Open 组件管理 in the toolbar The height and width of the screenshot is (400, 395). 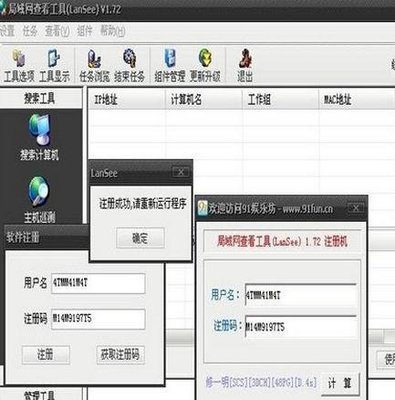click(170, 66)
